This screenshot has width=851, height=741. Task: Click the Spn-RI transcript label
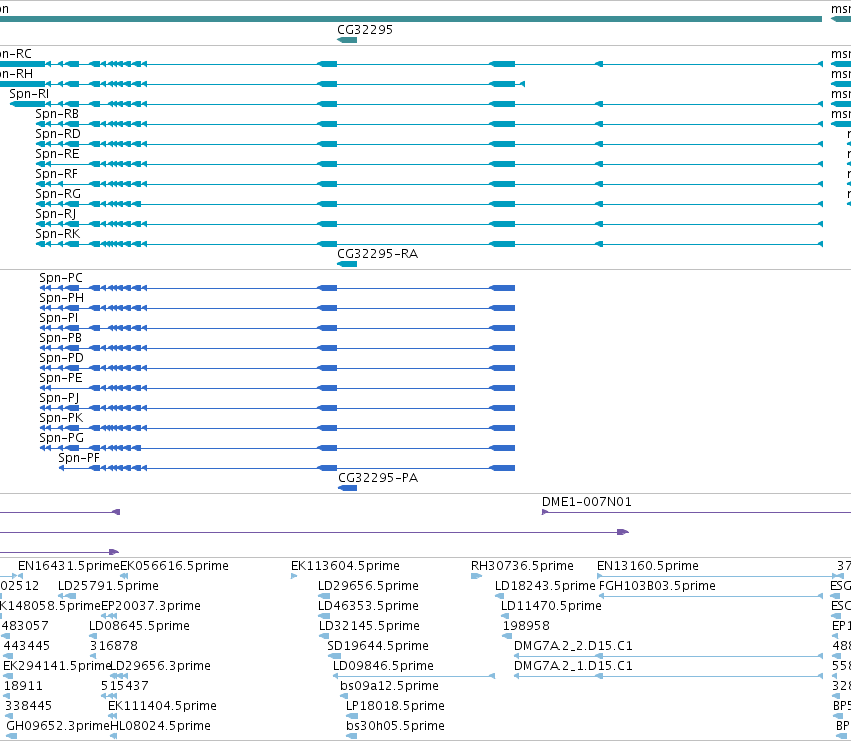(x=29, y=94)
